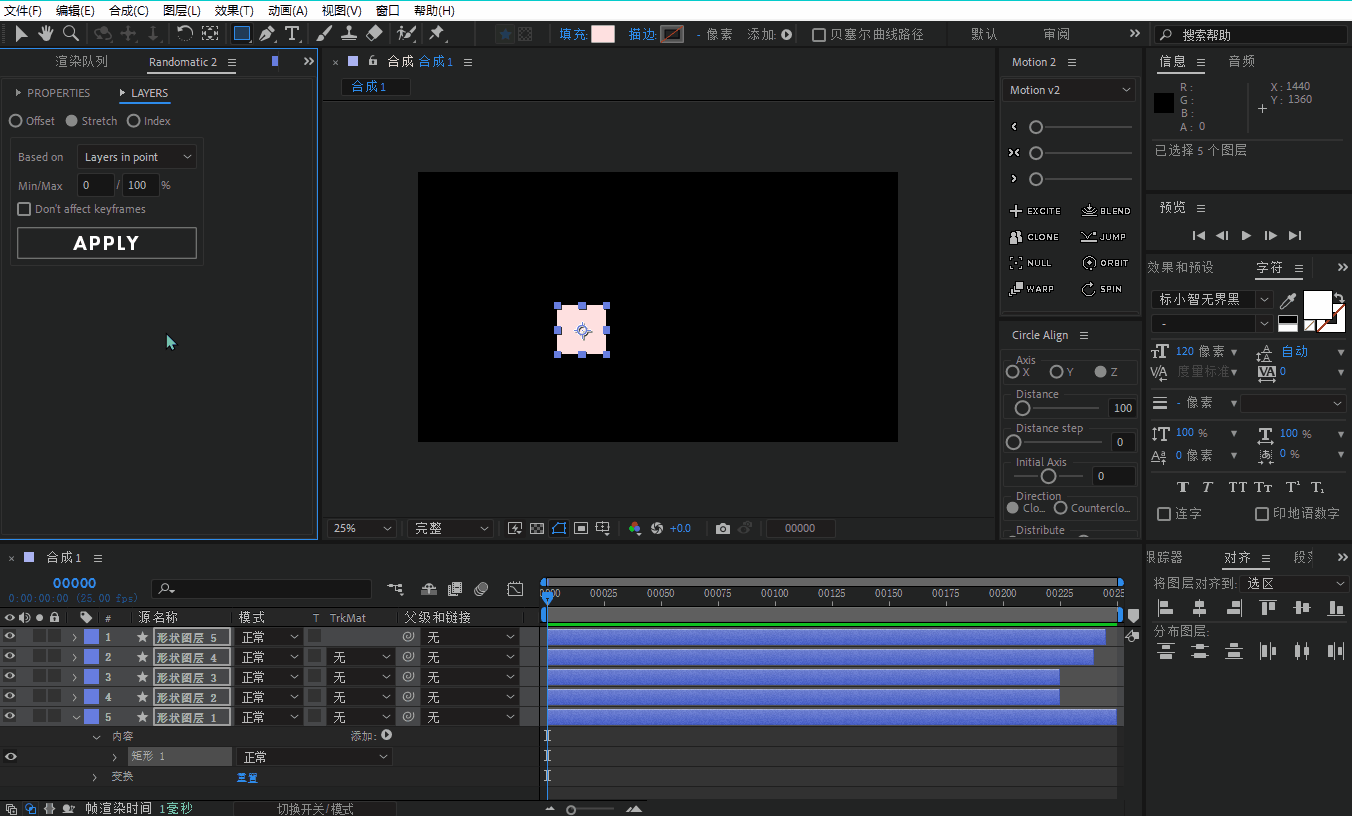This screenshot has width=1352, height=816.
Task: Select the Y axis in Circle Align
Action: click(1056, 372)
